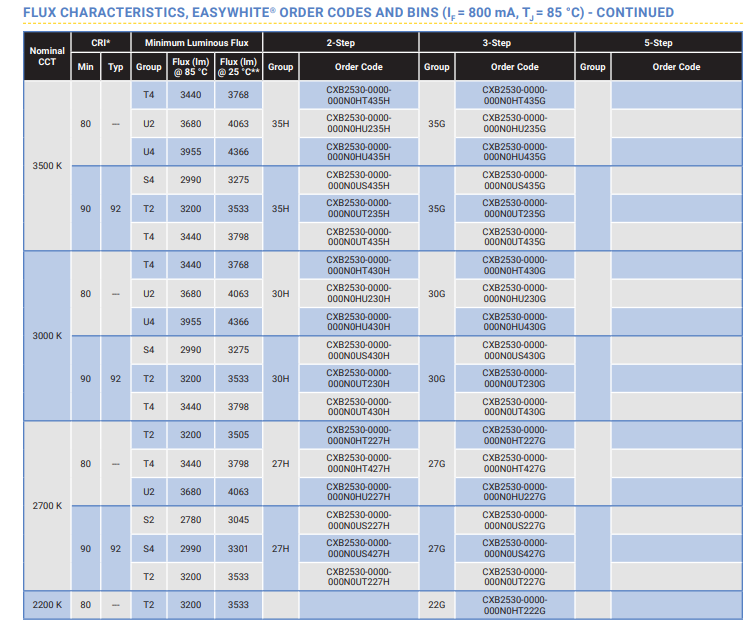Click the Flux (lm) @ 25 °C header
This screenshot has height=640, width=756.
239,67
